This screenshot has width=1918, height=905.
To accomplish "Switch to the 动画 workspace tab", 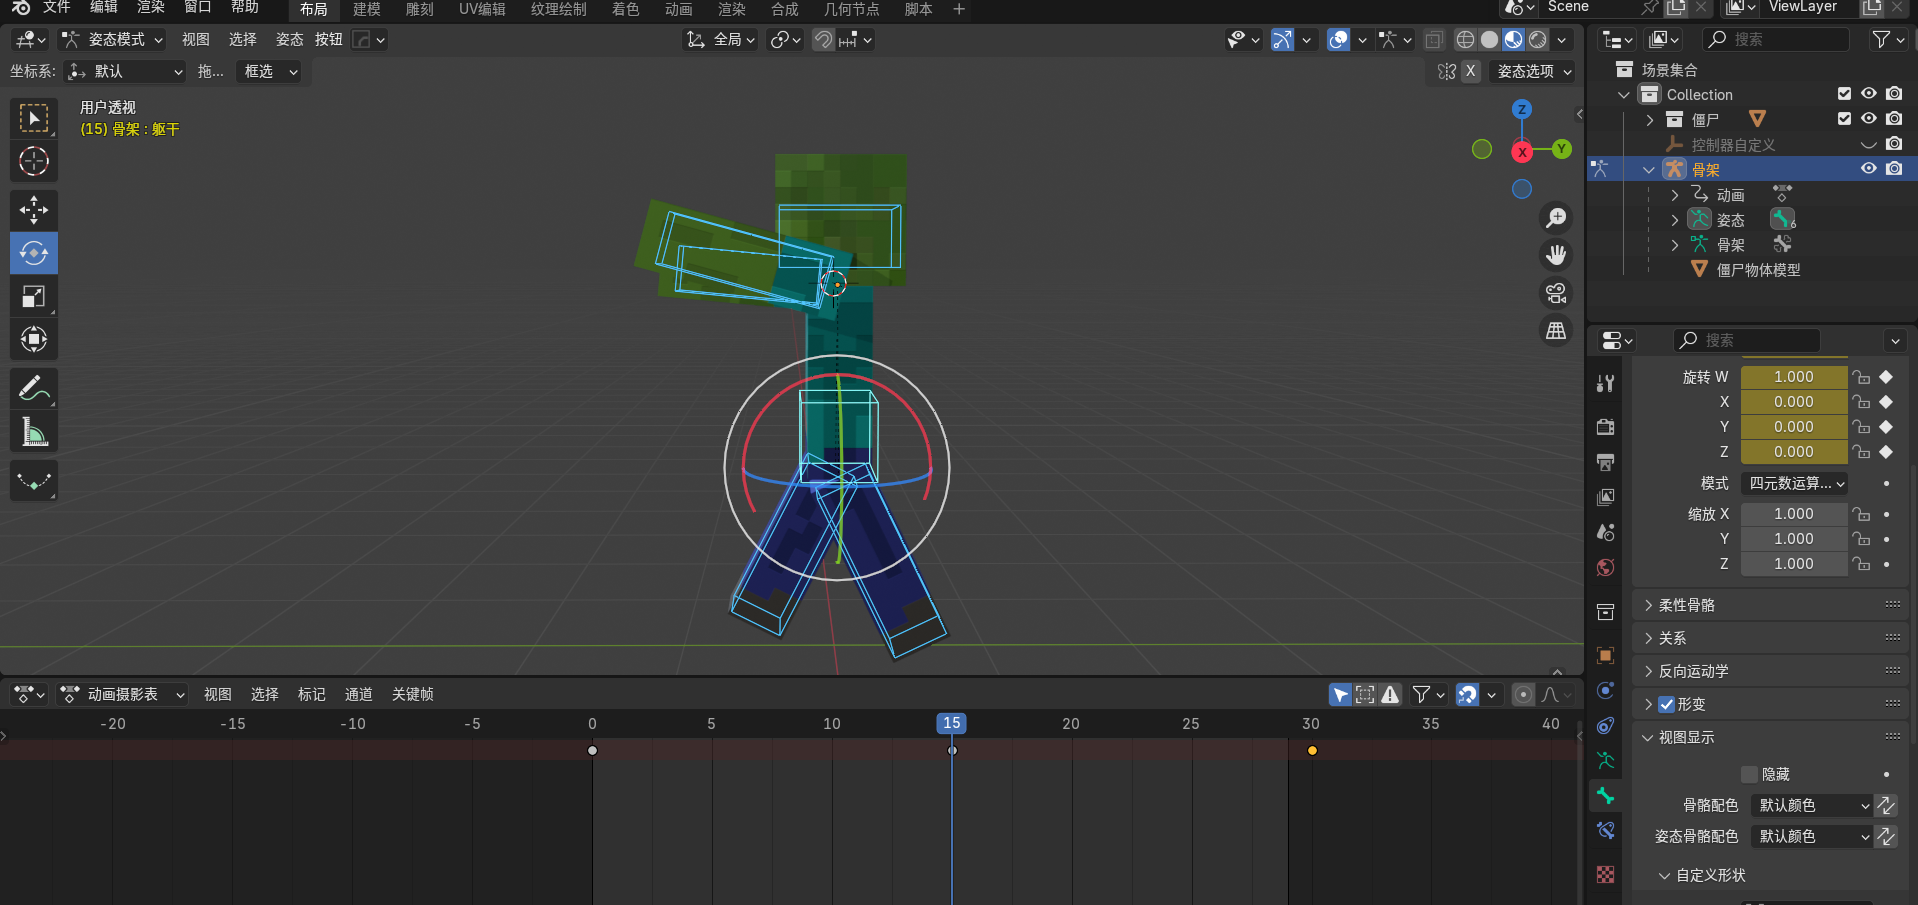I will (x=679, y=9).
